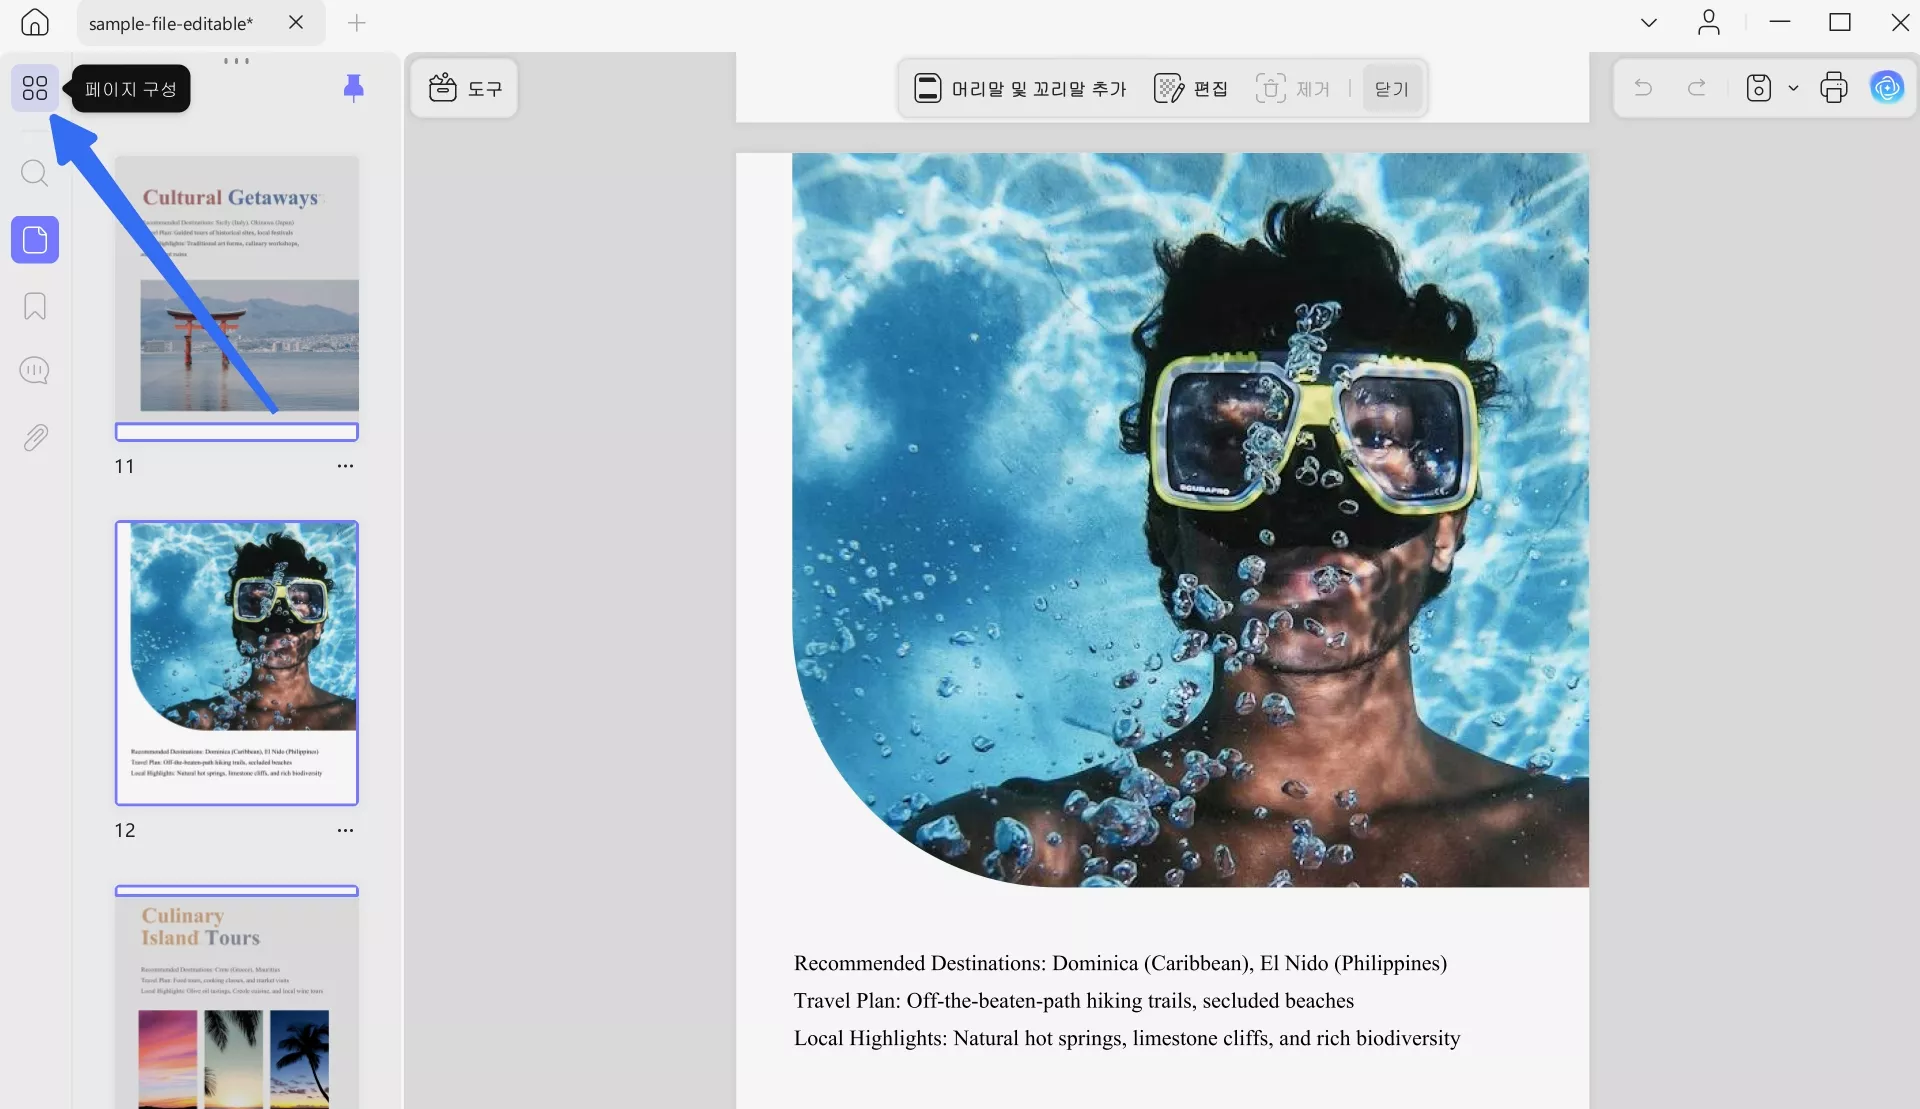This screenshot has height=1109, width=1920.
Task: Expand the save options dropdown arrow
Action: [1793, 88]
